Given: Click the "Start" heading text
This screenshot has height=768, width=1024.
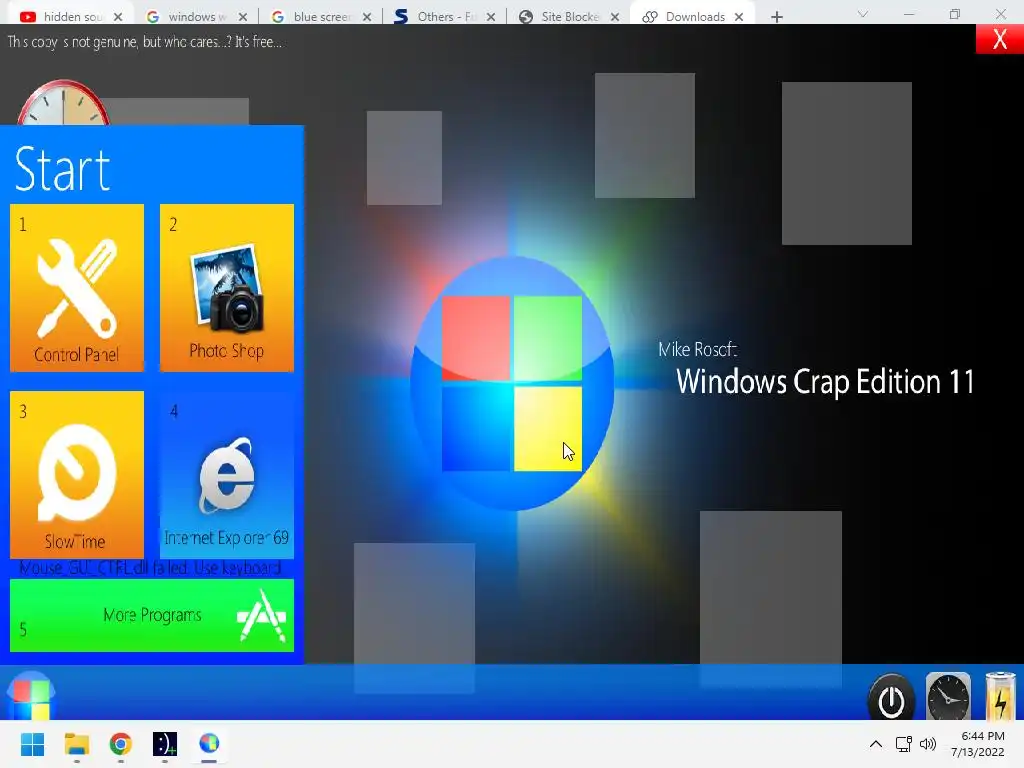Looking at the screenshot, I should 62,169.
